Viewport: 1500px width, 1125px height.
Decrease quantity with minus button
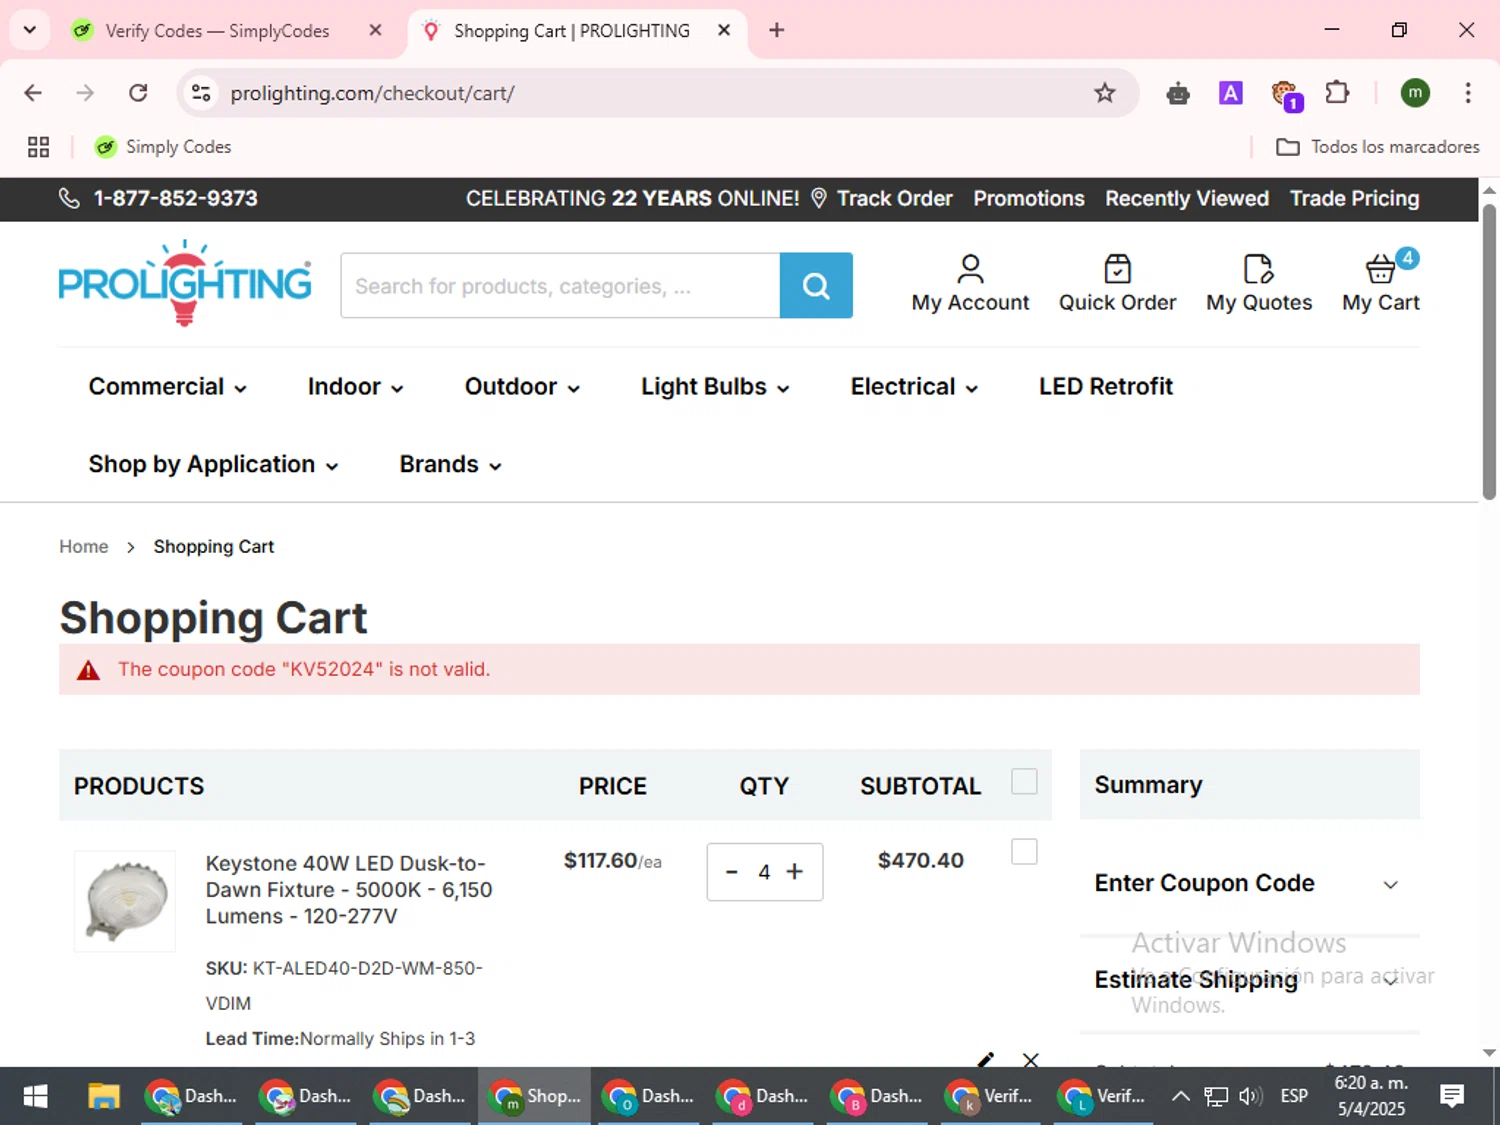coord(731,872)
